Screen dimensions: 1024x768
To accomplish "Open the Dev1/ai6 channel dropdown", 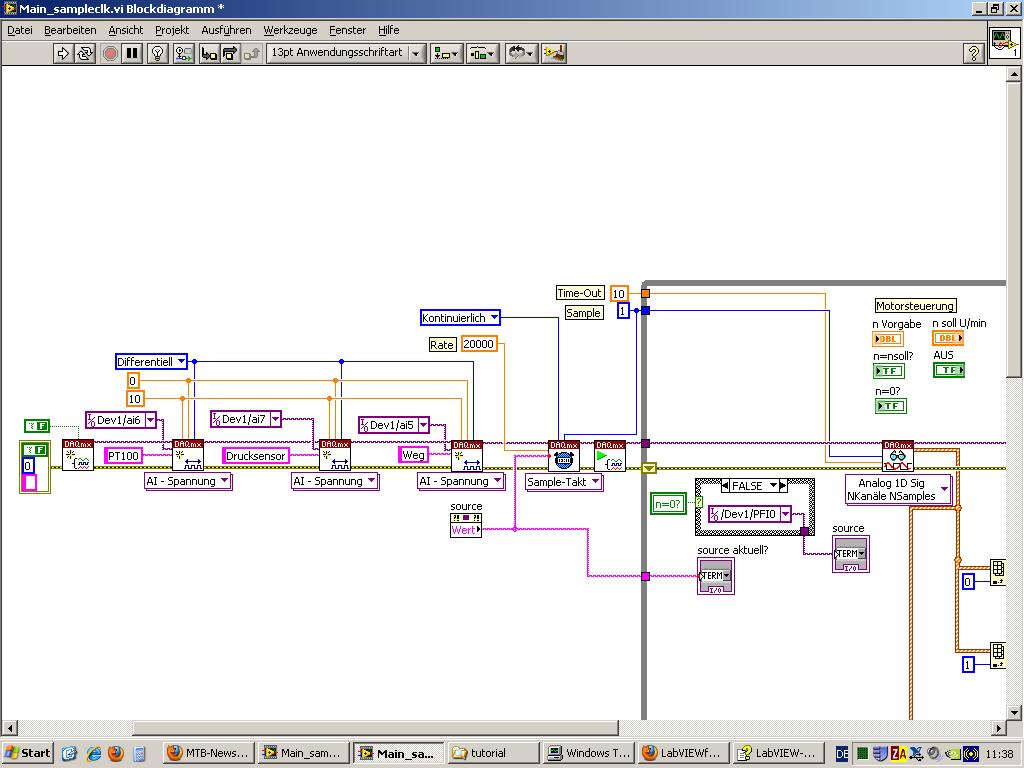I will click(x=151, y=420).
